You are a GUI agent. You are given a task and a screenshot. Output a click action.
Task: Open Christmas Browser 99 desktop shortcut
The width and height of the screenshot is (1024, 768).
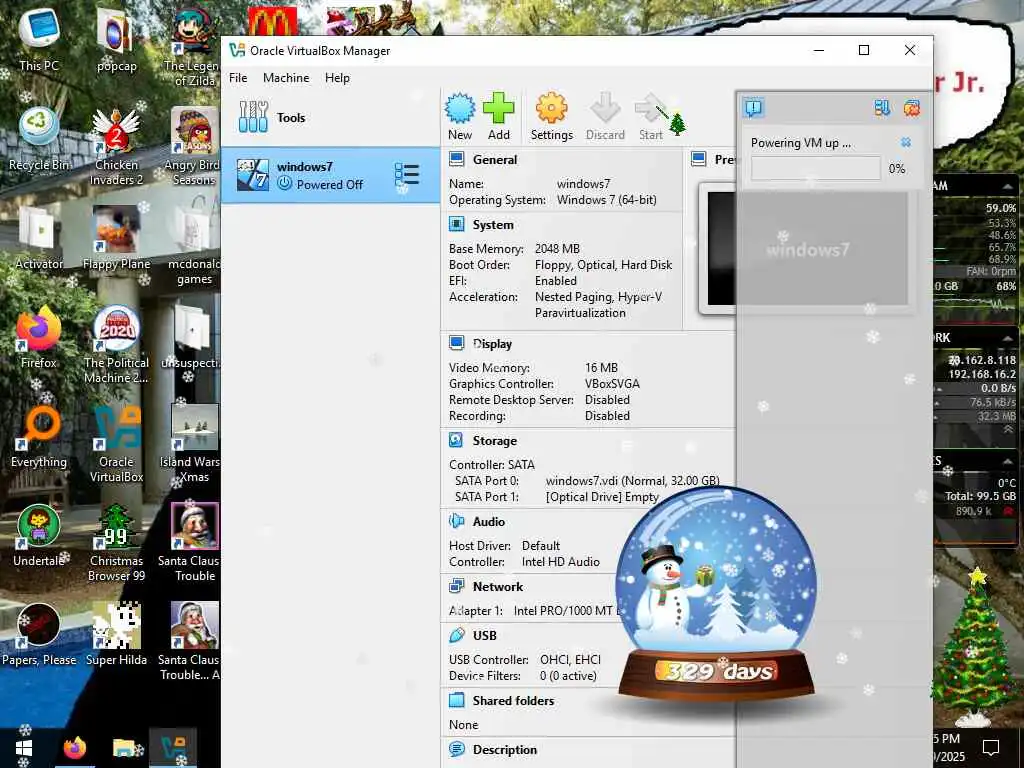point(116,543)
